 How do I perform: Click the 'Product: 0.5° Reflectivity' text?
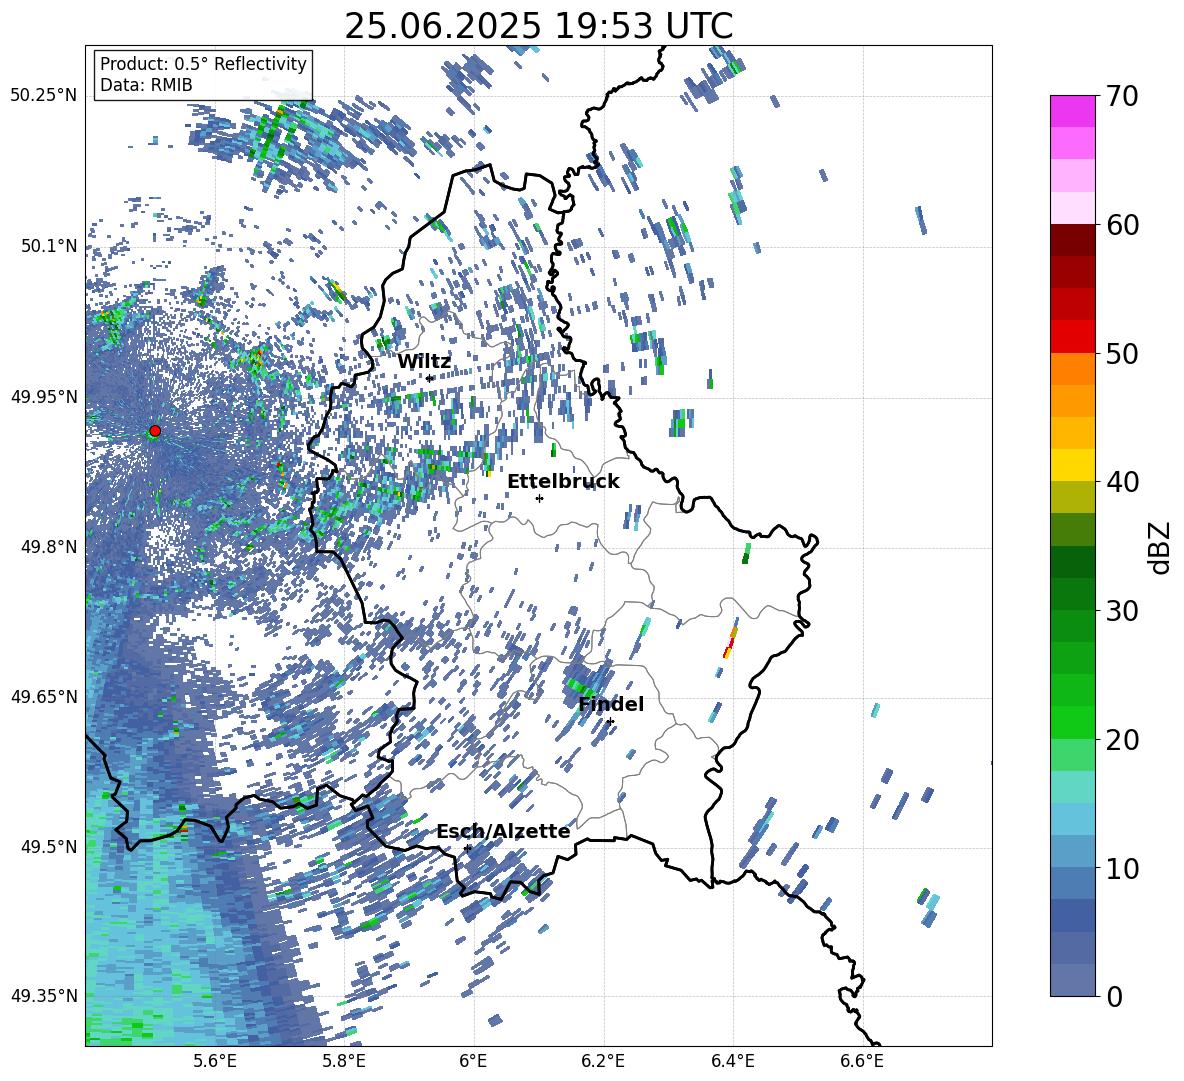203,64
